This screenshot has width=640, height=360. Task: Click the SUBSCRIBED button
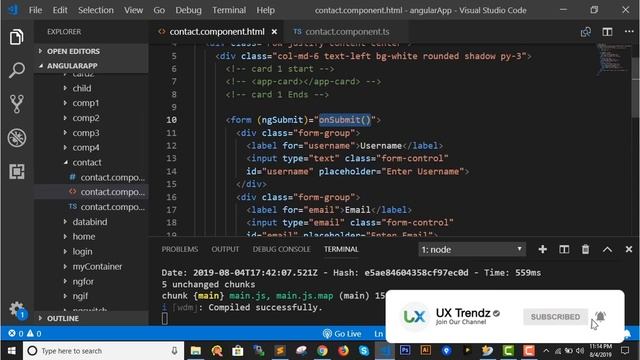555,317
